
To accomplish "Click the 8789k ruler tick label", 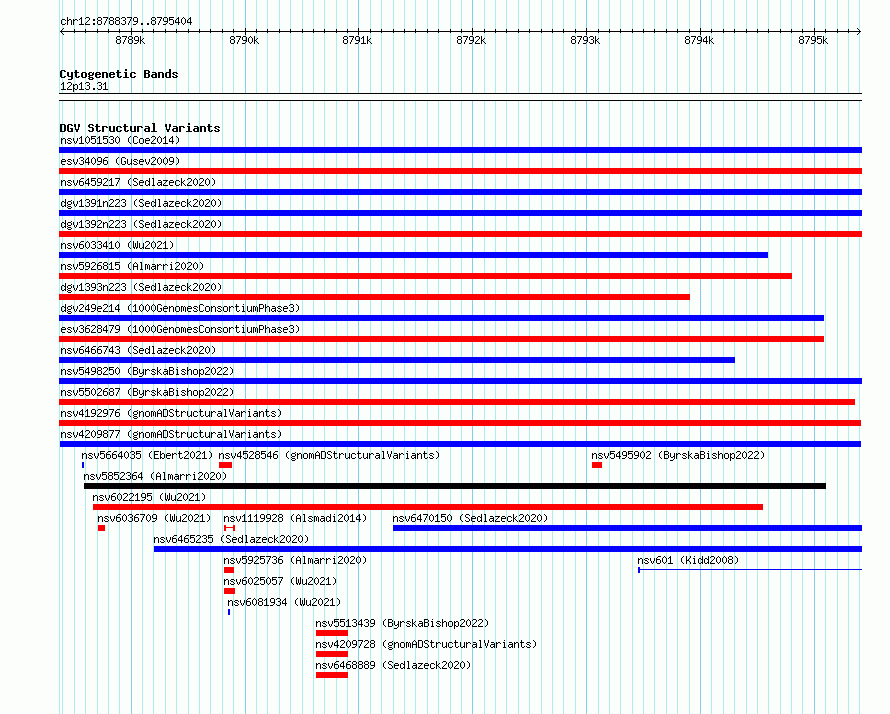I will 130,40.
